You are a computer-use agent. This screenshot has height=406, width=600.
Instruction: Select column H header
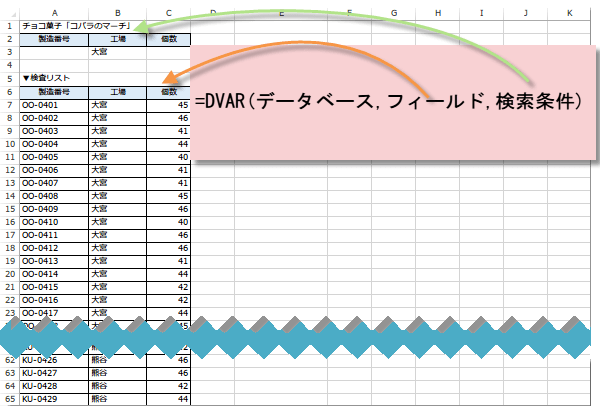coord(438,13)
